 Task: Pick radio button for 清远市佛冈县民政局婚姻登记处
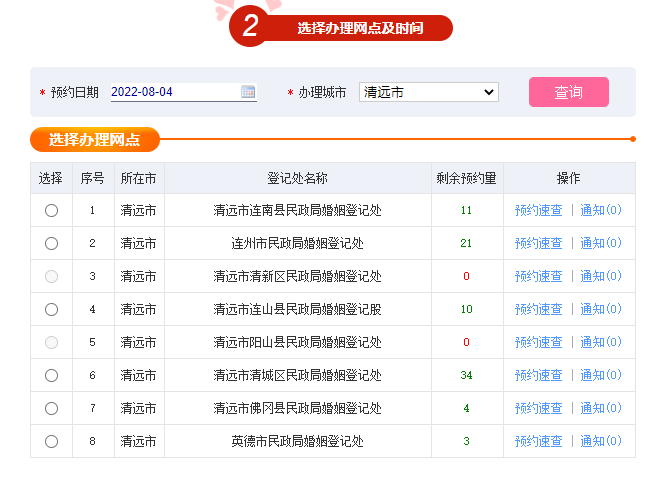tap(51, 408)
